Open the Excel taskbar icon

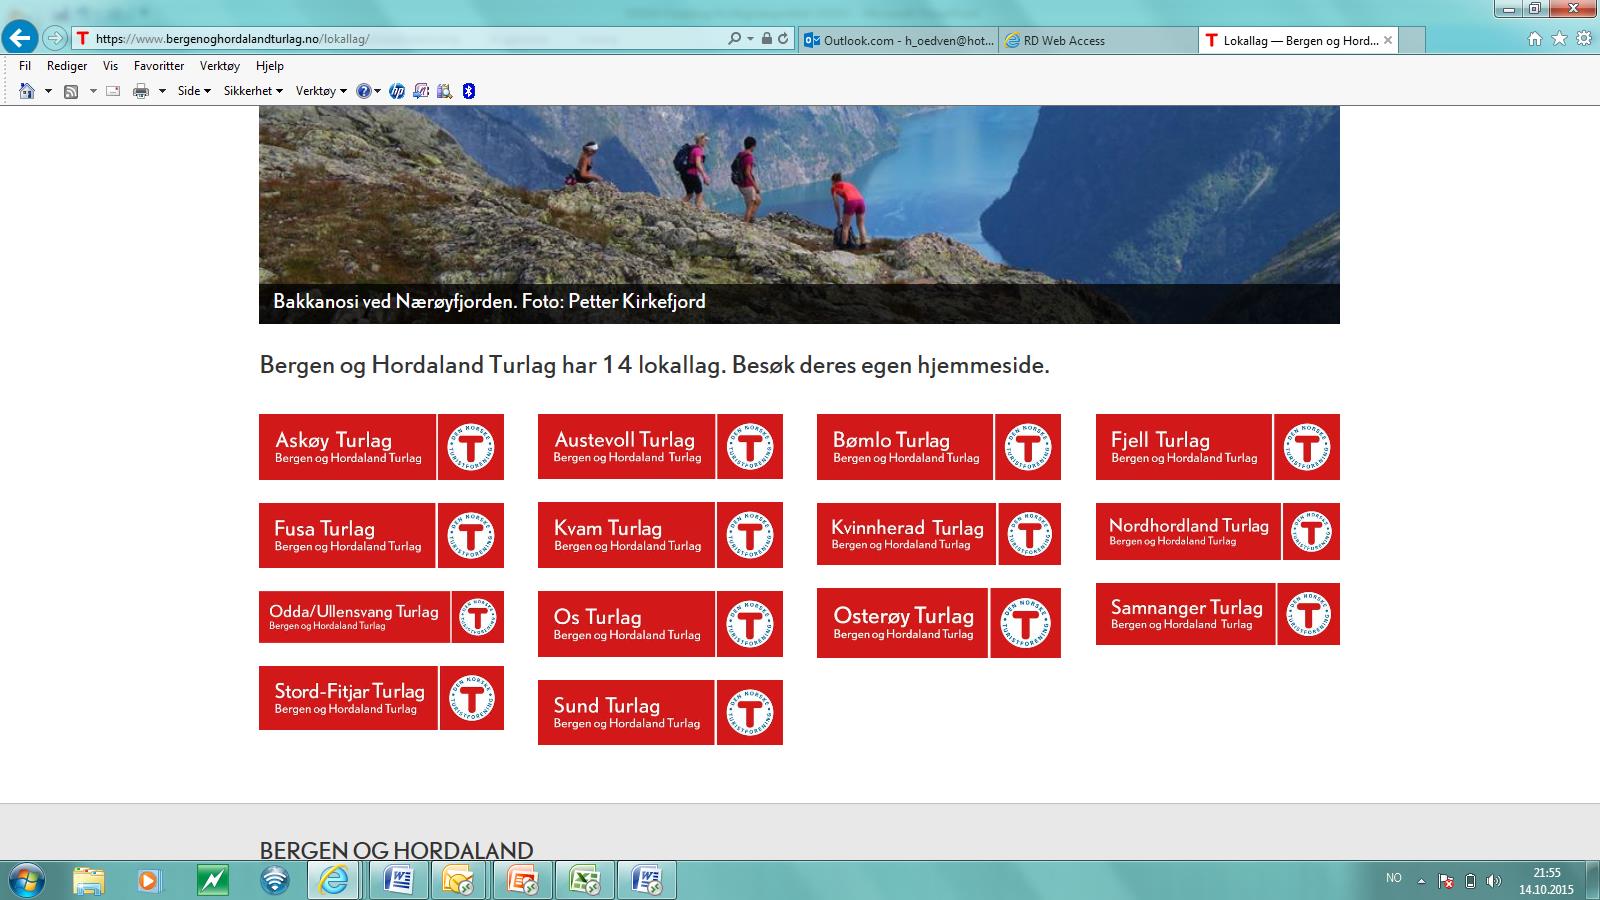click(584, 880)
